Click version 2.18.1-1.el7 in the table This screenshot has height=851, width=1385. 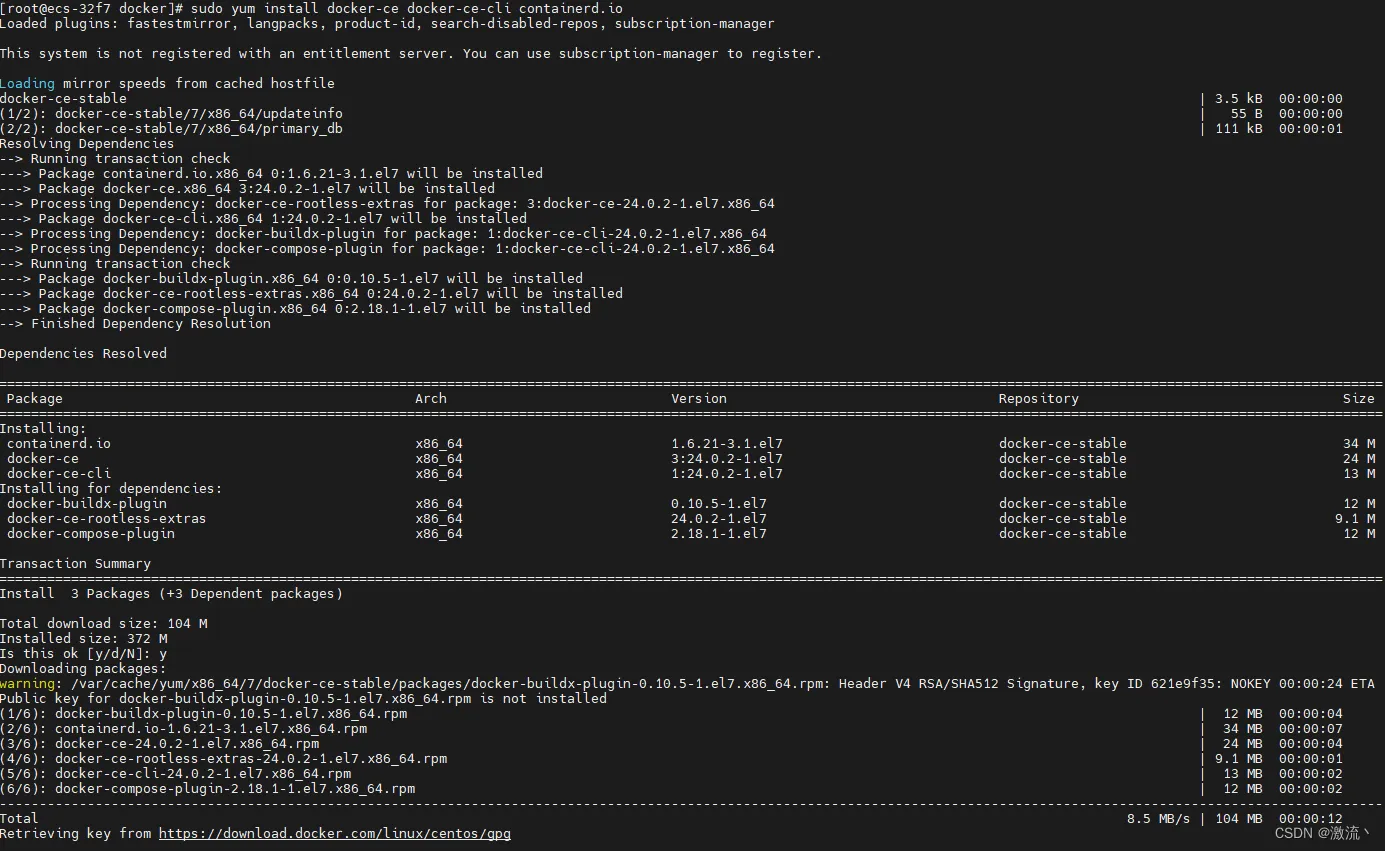pyautogui.click(x=718, y=533)
